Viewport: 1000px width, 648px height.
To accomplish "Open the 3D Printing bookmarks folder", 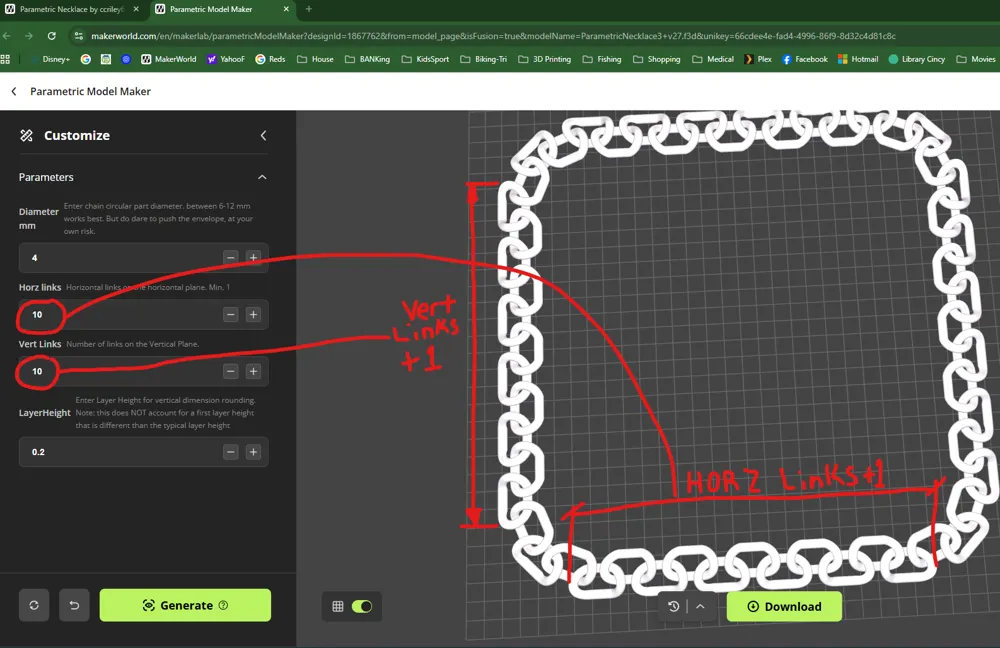I will tap(545, 59).
